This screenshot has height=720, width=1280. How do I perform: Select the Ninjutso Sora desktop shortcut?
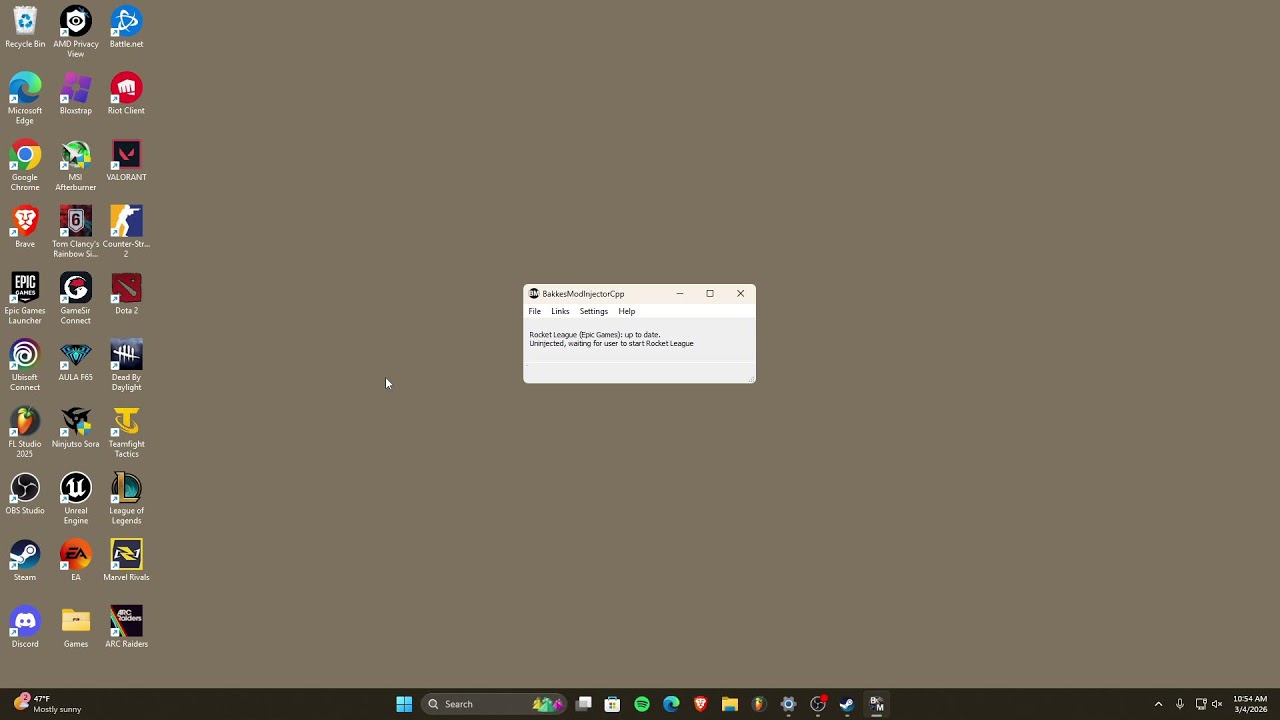tap(76, 427)
